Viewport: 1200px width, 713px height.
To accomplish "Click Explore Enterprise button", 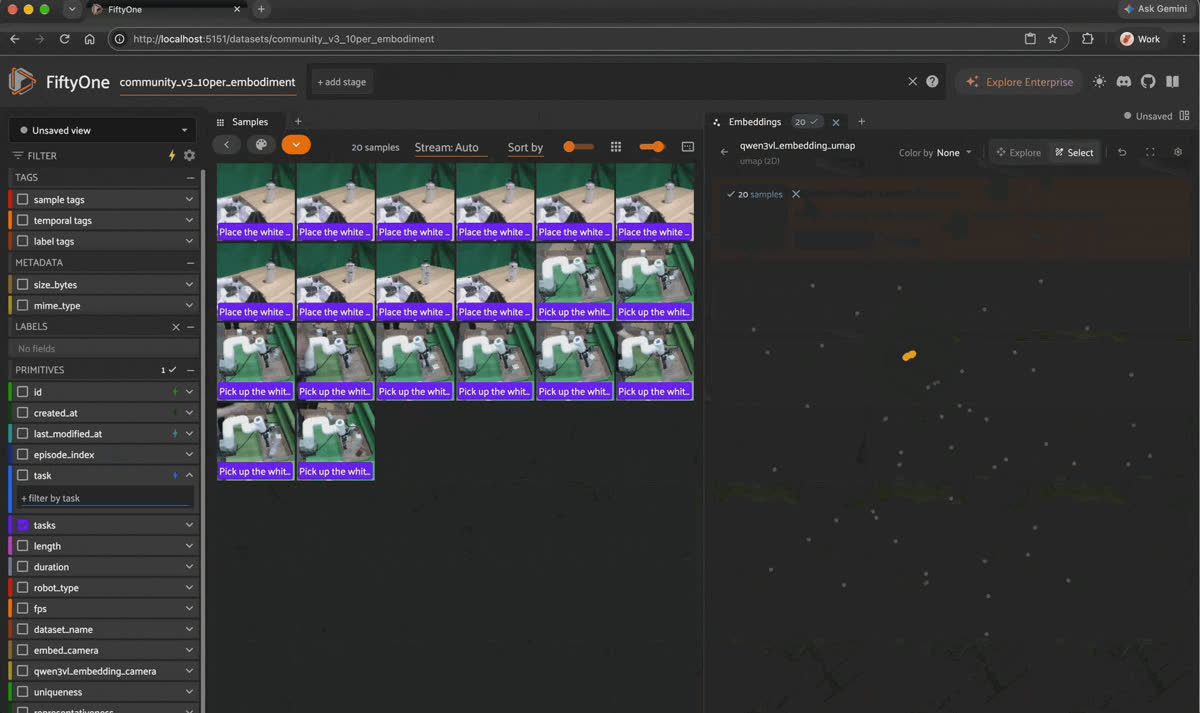I will coord(1019,82).
